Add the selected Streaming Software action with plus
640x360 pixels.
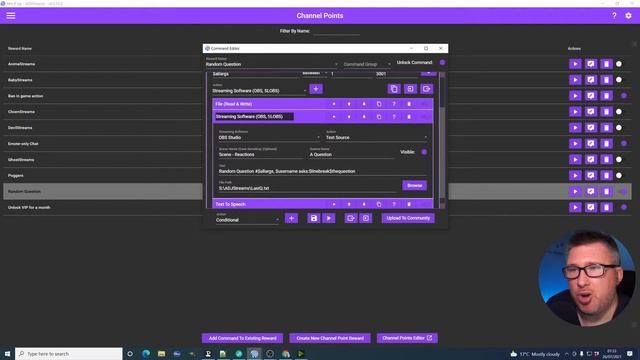click(316, 89)
